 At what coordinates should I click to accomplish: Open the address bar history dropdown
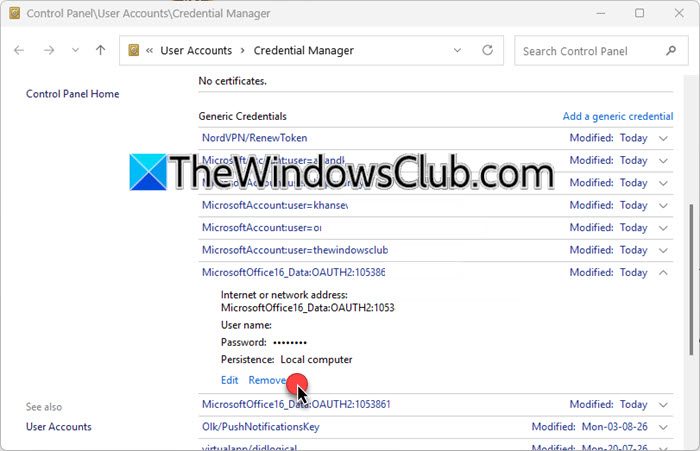tap(457, 50)
